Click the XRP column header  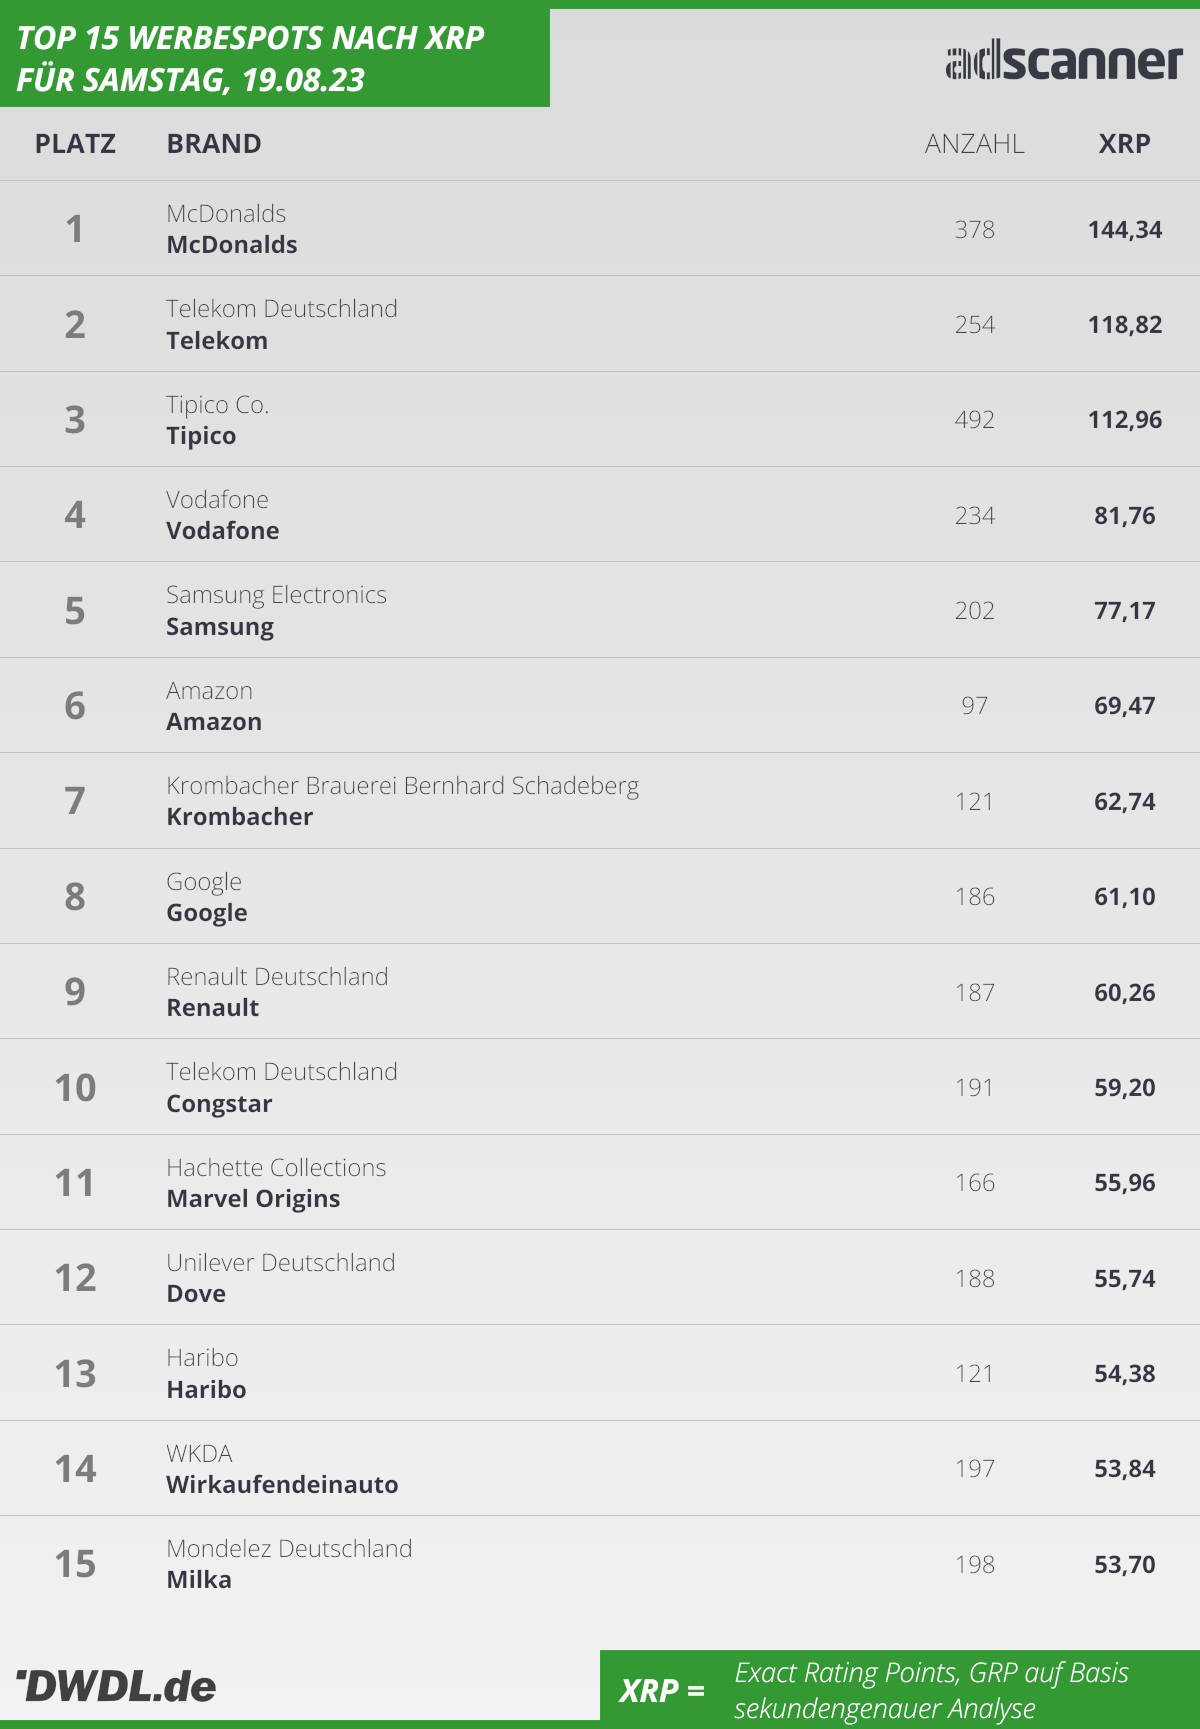click(x=1125, y=144)
